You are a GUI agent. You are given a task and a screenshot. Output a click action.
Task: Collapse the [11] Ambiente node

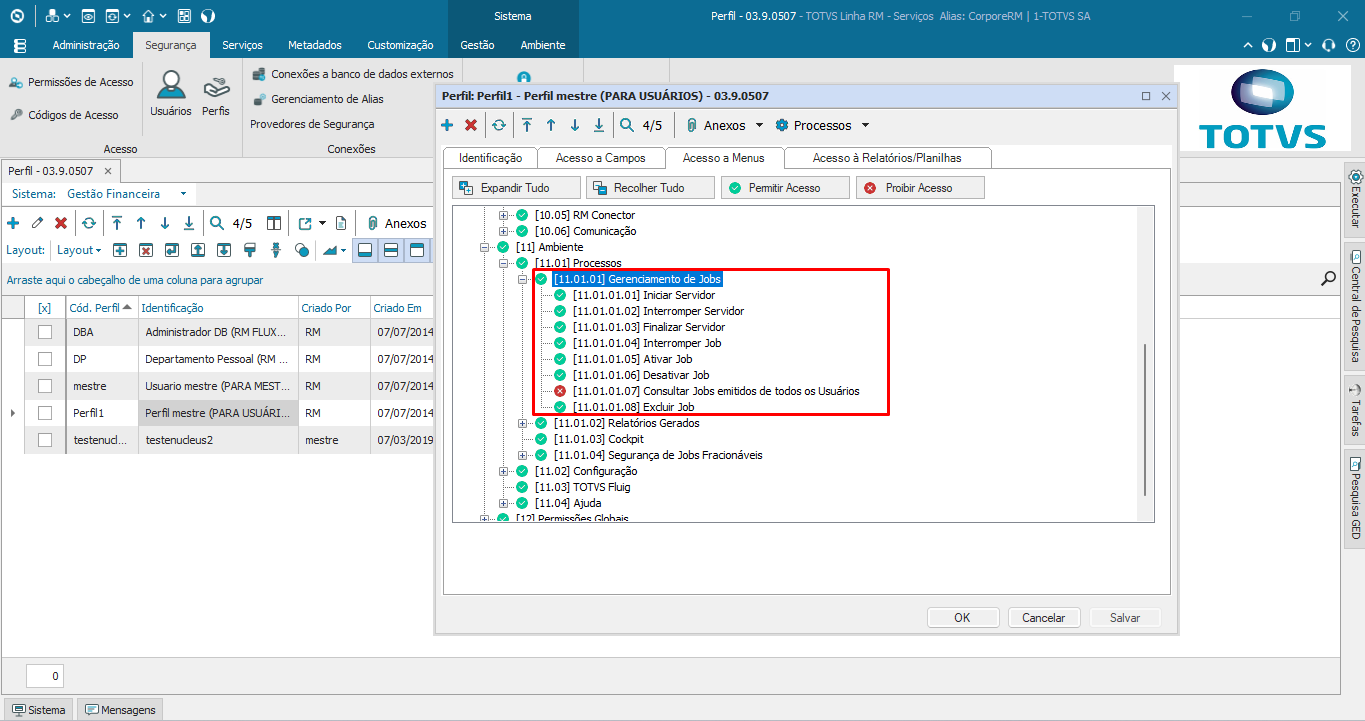(x=485, y=247)
